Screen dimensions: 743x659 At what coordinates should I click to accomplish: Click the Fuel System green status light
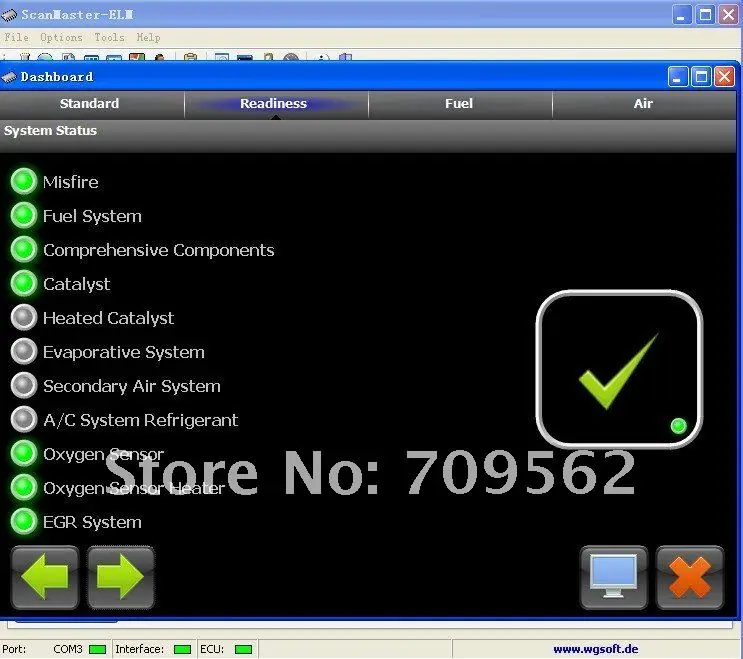[x=24, y=215]
